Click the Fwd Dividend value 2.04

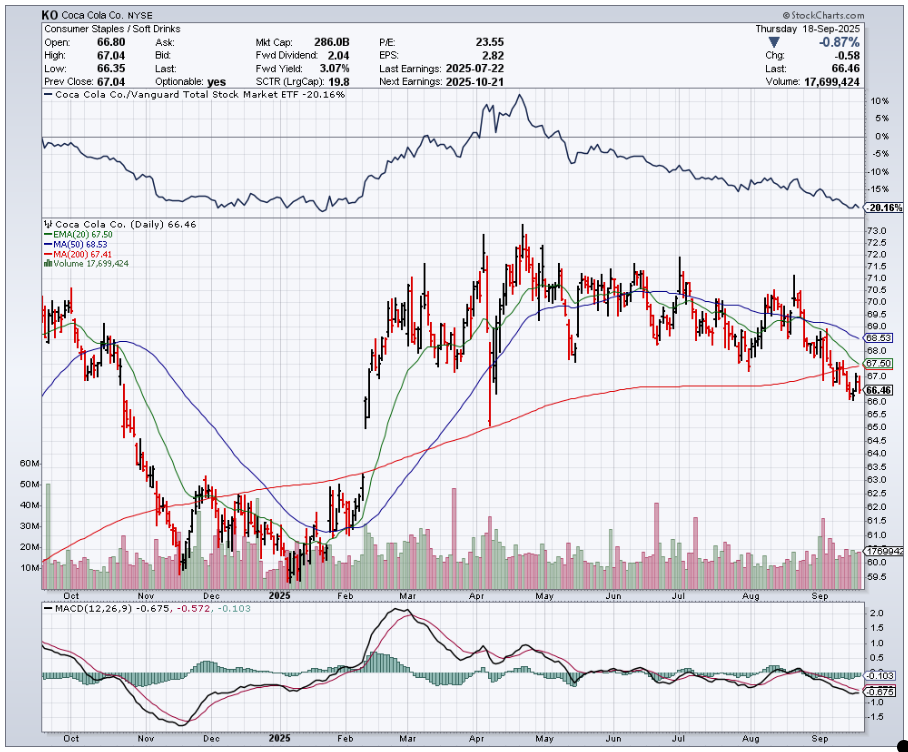tap(338, 56)
